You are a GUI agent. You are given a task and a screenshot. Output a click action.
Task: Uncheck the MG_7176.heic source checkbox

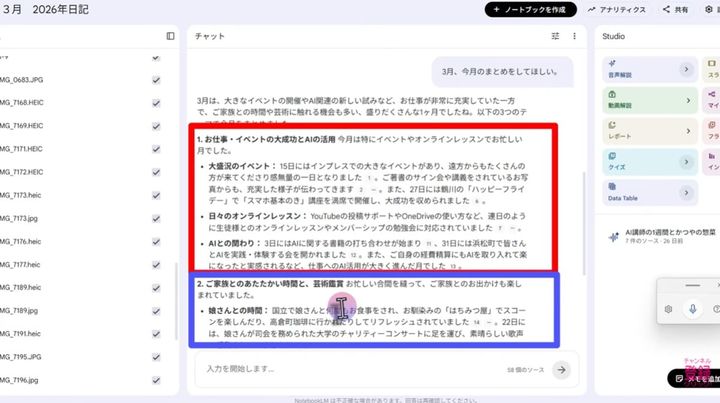click(156, 241)
